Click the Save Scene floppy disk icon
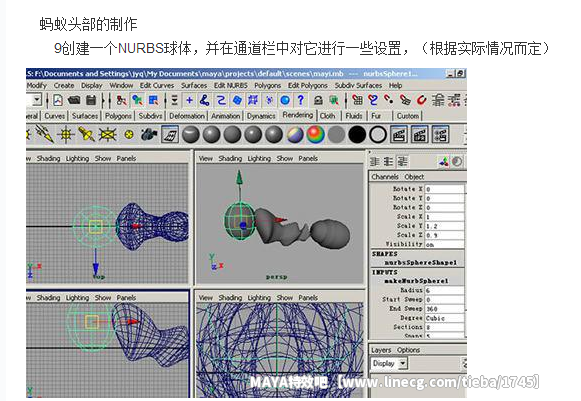 pos(91,100)
